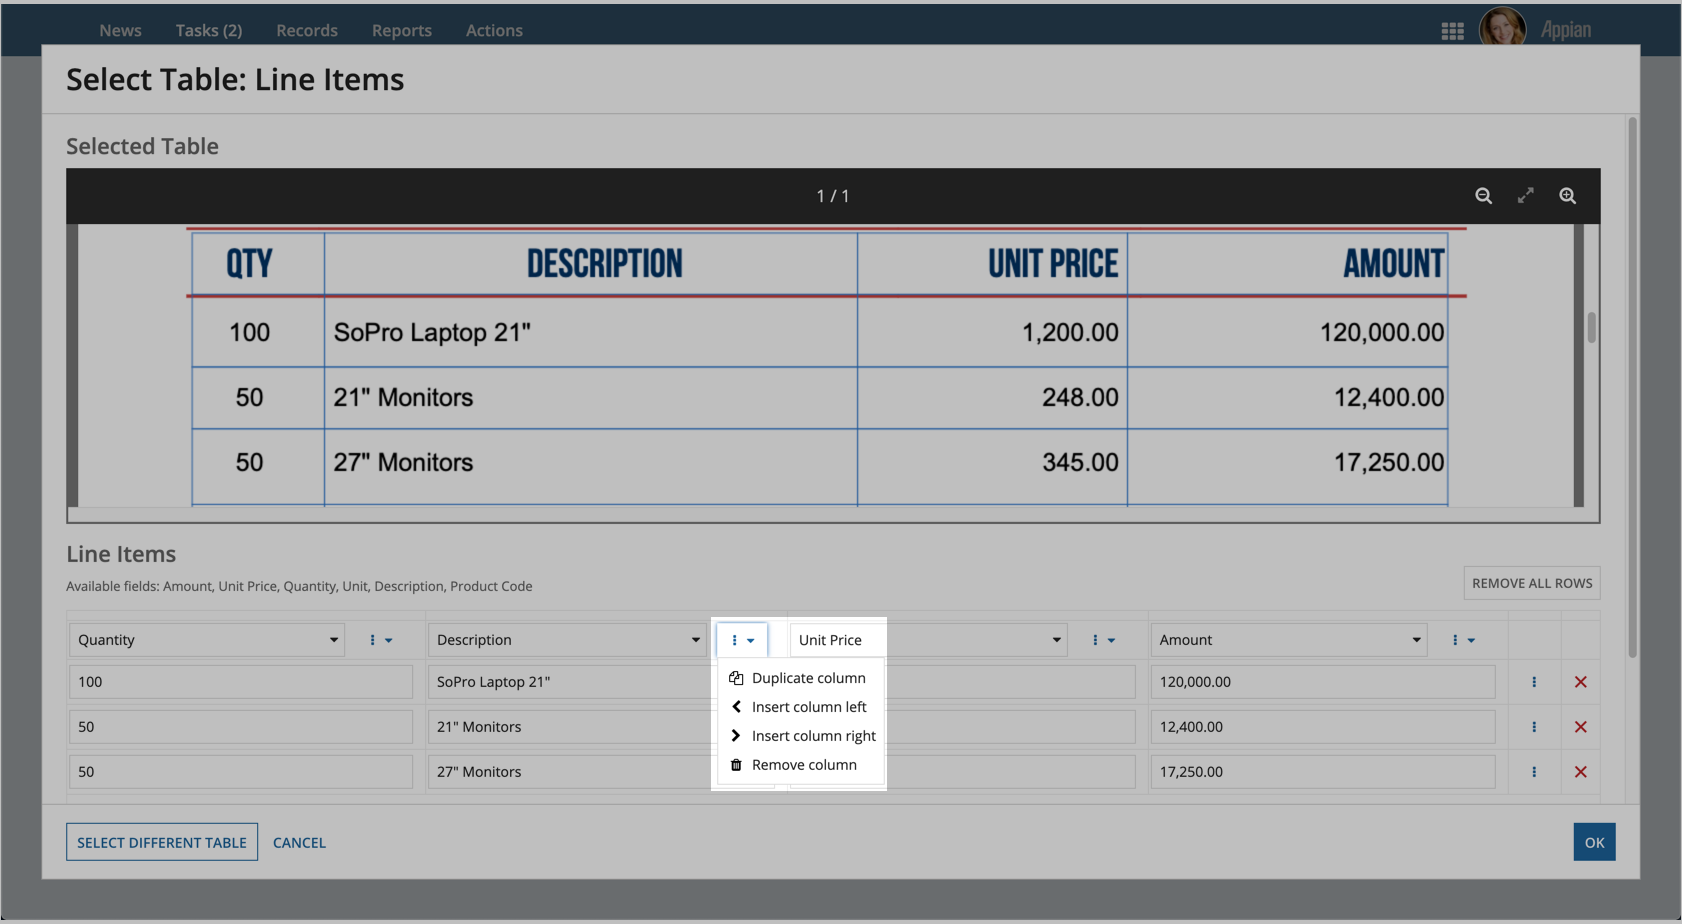Click the 12,400.00 amount field

click(1323, 727)
